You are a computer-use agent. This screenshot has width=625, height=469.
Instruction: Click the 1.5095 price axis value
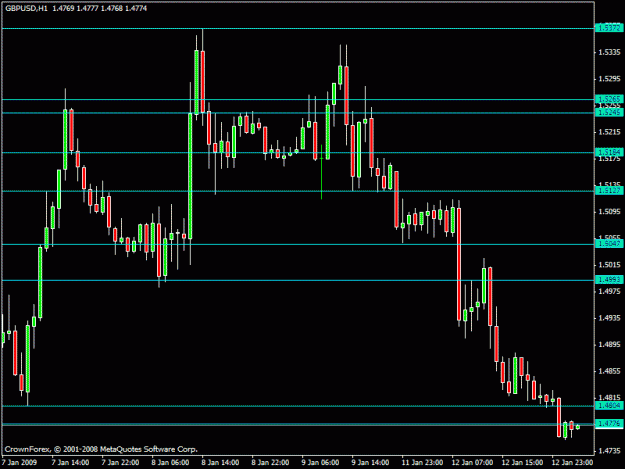coord(609,212)
